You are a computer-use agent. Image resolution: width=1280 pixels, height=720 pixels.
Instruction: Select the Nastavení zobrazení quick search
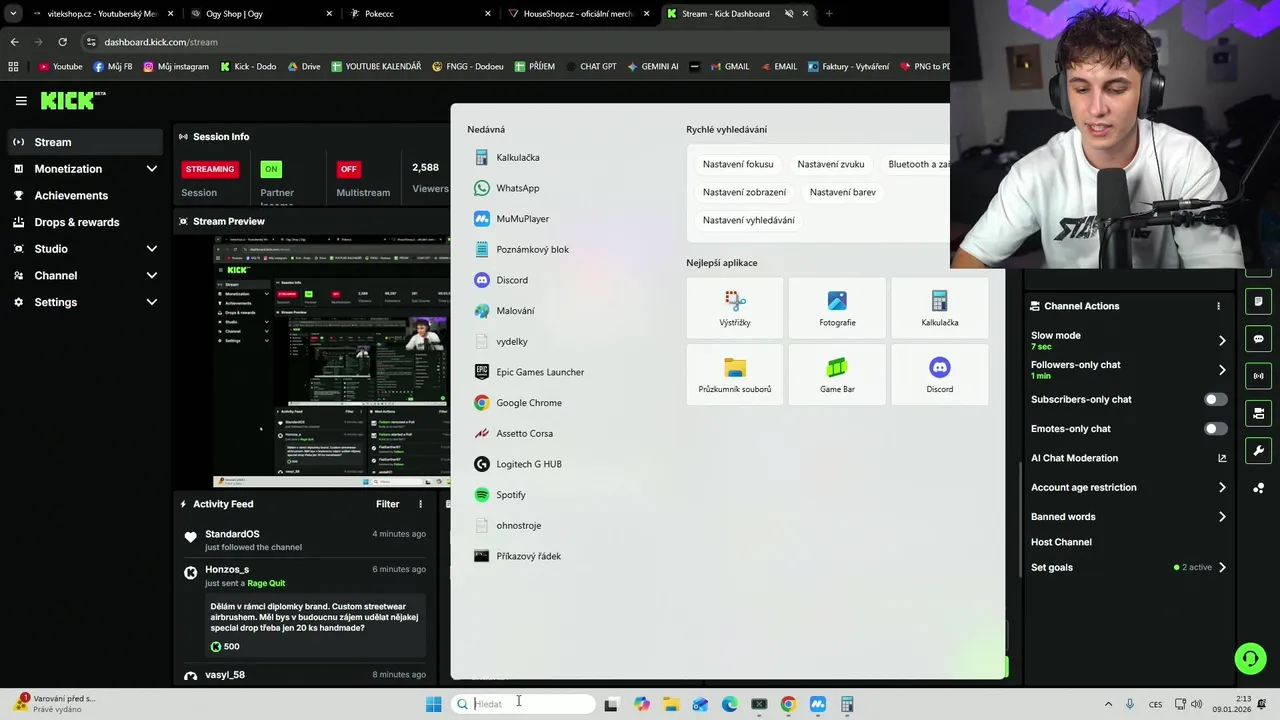744,192
